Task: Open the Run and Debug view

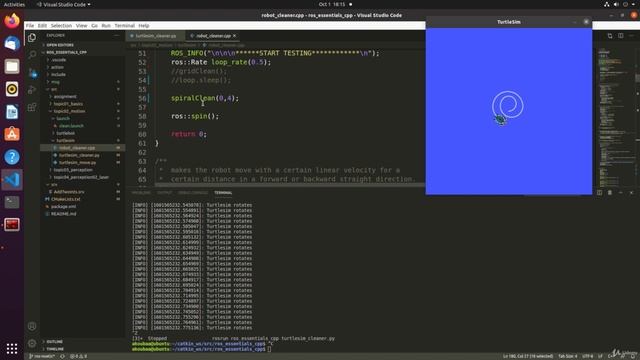Action: tap(32, 90)
